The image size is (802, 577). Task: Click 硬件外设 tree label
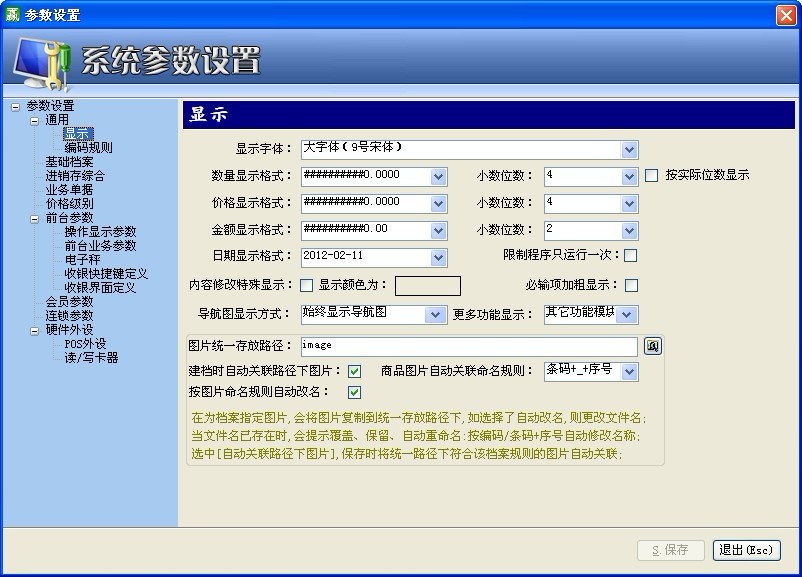(x=70, y=329)
